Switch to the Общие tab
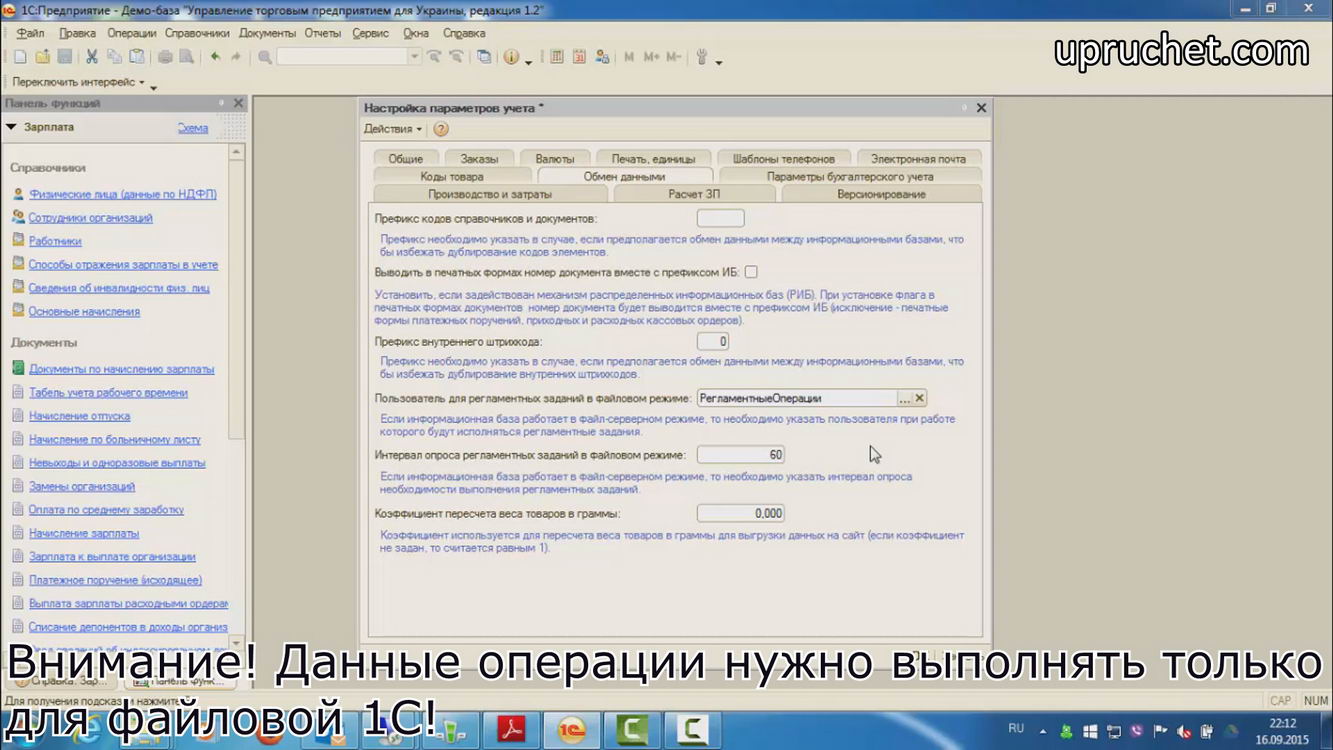Image resolution: width=1333 pixels, height=750 pixels. point(406,158)
